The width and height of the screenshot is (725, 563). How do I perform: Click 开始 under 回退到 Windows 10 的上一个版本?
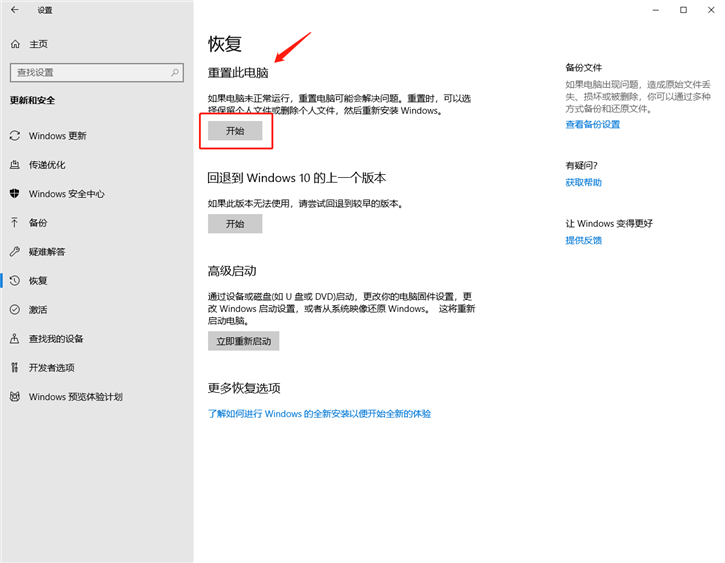pyautogui.click(x=235, y=224)
